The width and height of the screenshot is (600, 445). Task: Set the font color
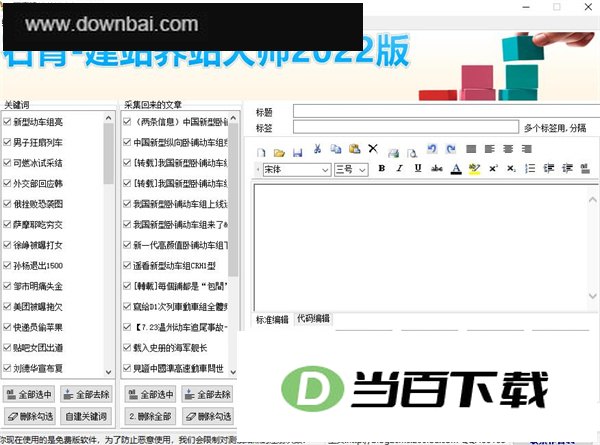click(456, 169)
